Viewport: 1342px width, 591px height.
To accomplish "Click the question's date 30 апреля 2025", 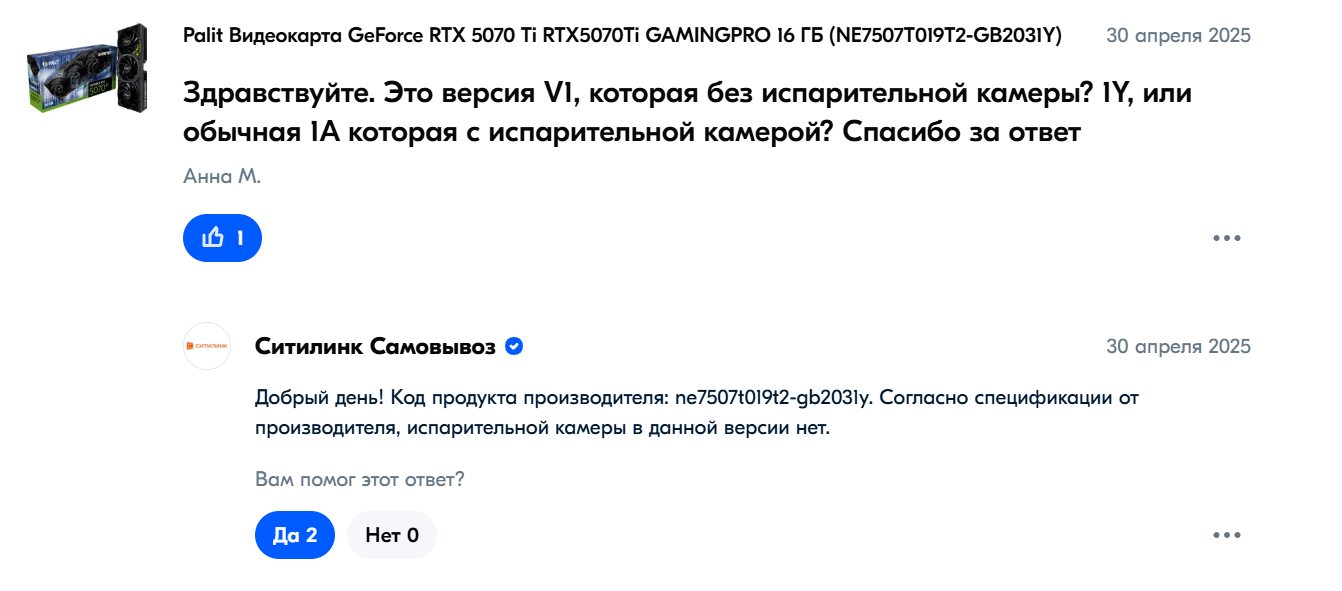I will click(1178, 36).
